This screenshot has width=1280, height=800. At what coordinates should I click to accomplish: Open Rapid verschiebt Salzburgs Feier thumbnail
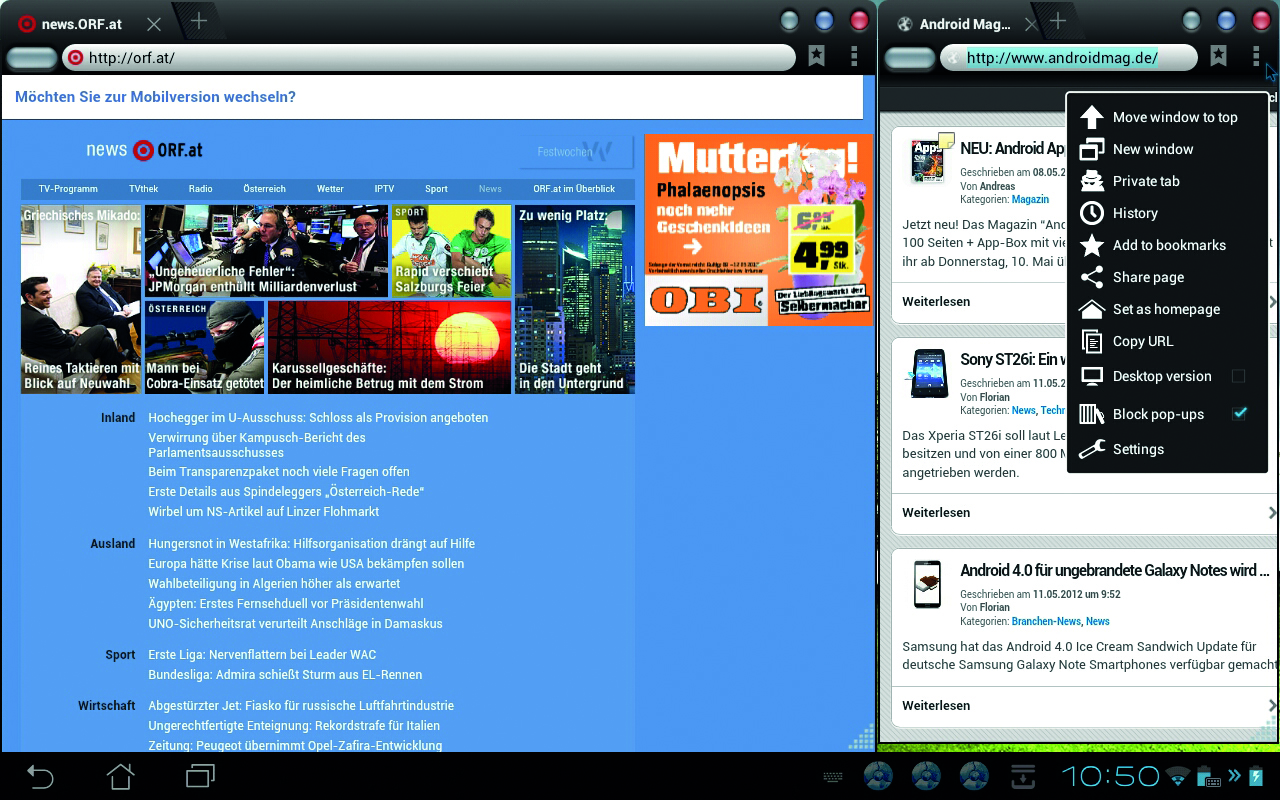451,251
